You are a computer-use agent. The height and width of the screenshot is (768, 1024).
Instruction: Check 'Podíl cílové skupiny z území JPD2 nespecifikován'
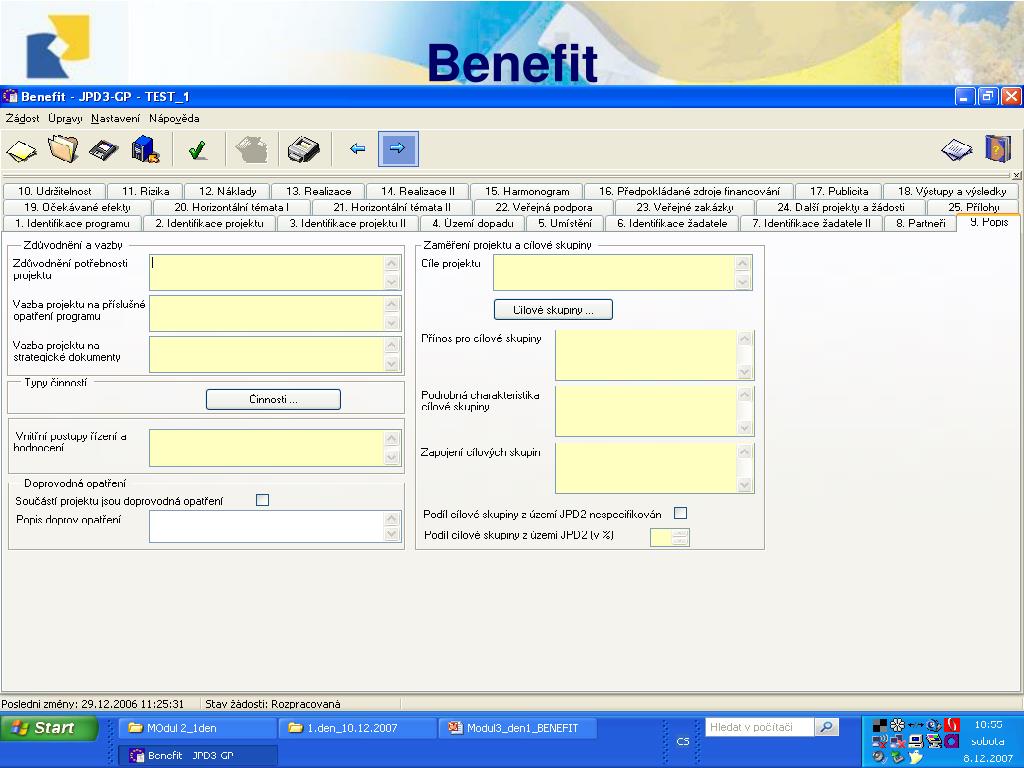click(680, 513)
